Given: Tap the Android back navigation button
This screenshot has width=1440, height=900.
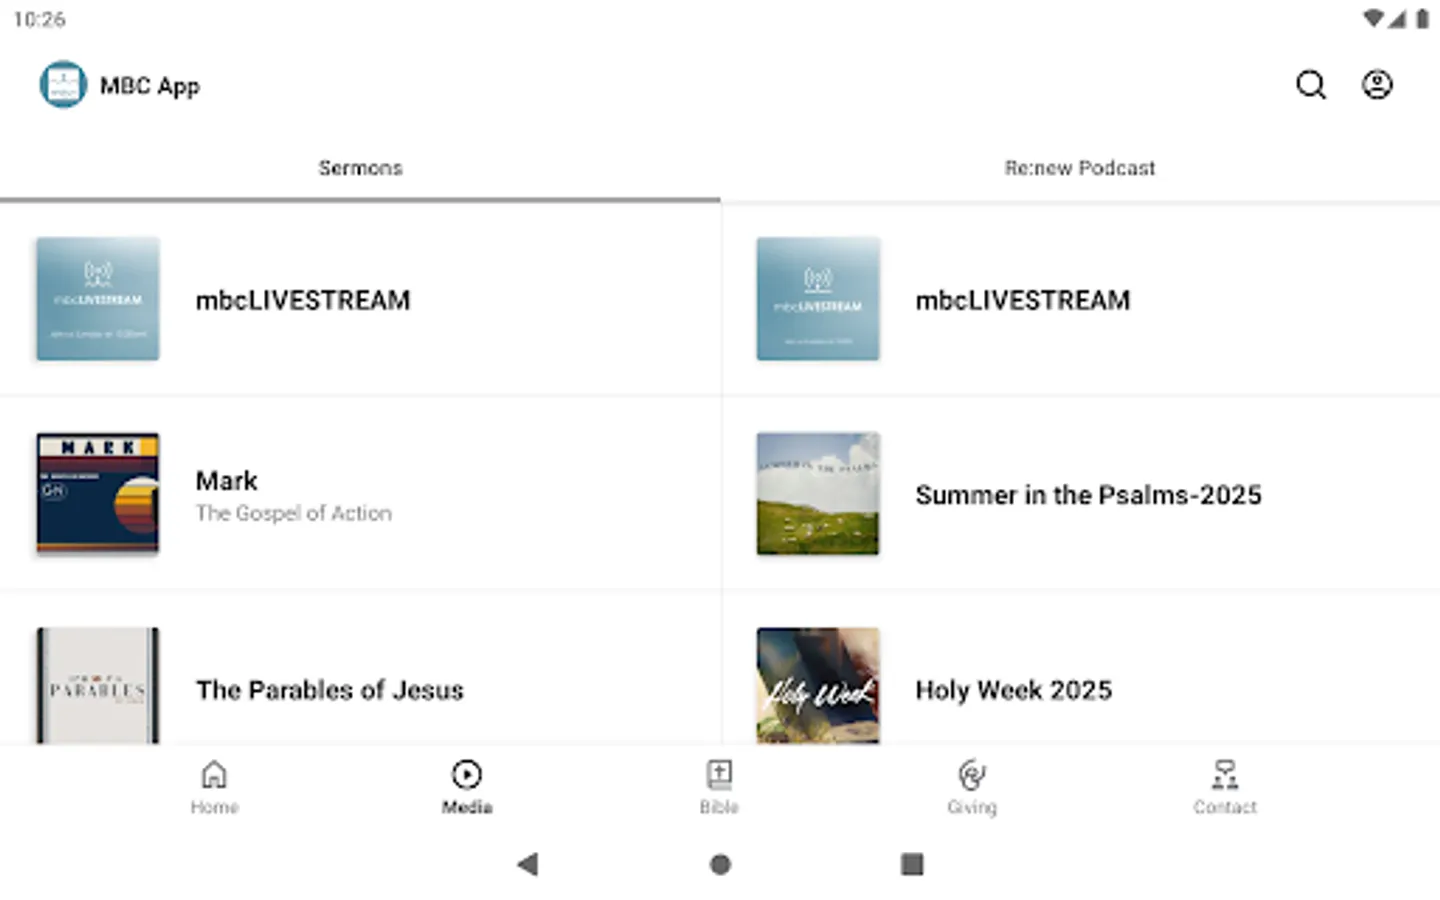Looking at the screenshot, I should click(528, 864).
